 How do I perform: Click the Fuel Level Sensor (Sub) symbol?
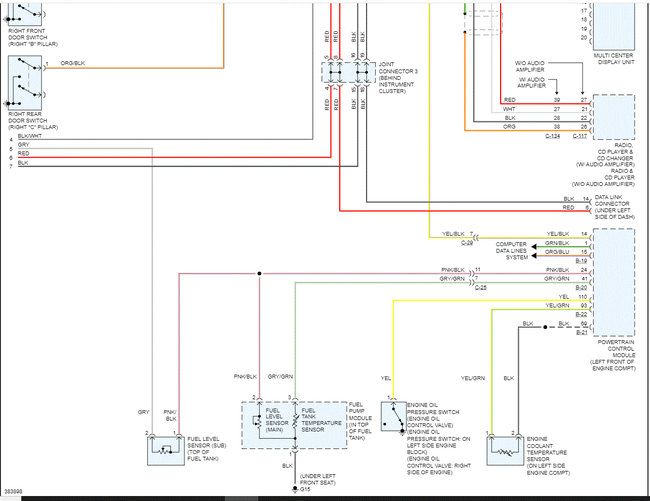[166, 450]
